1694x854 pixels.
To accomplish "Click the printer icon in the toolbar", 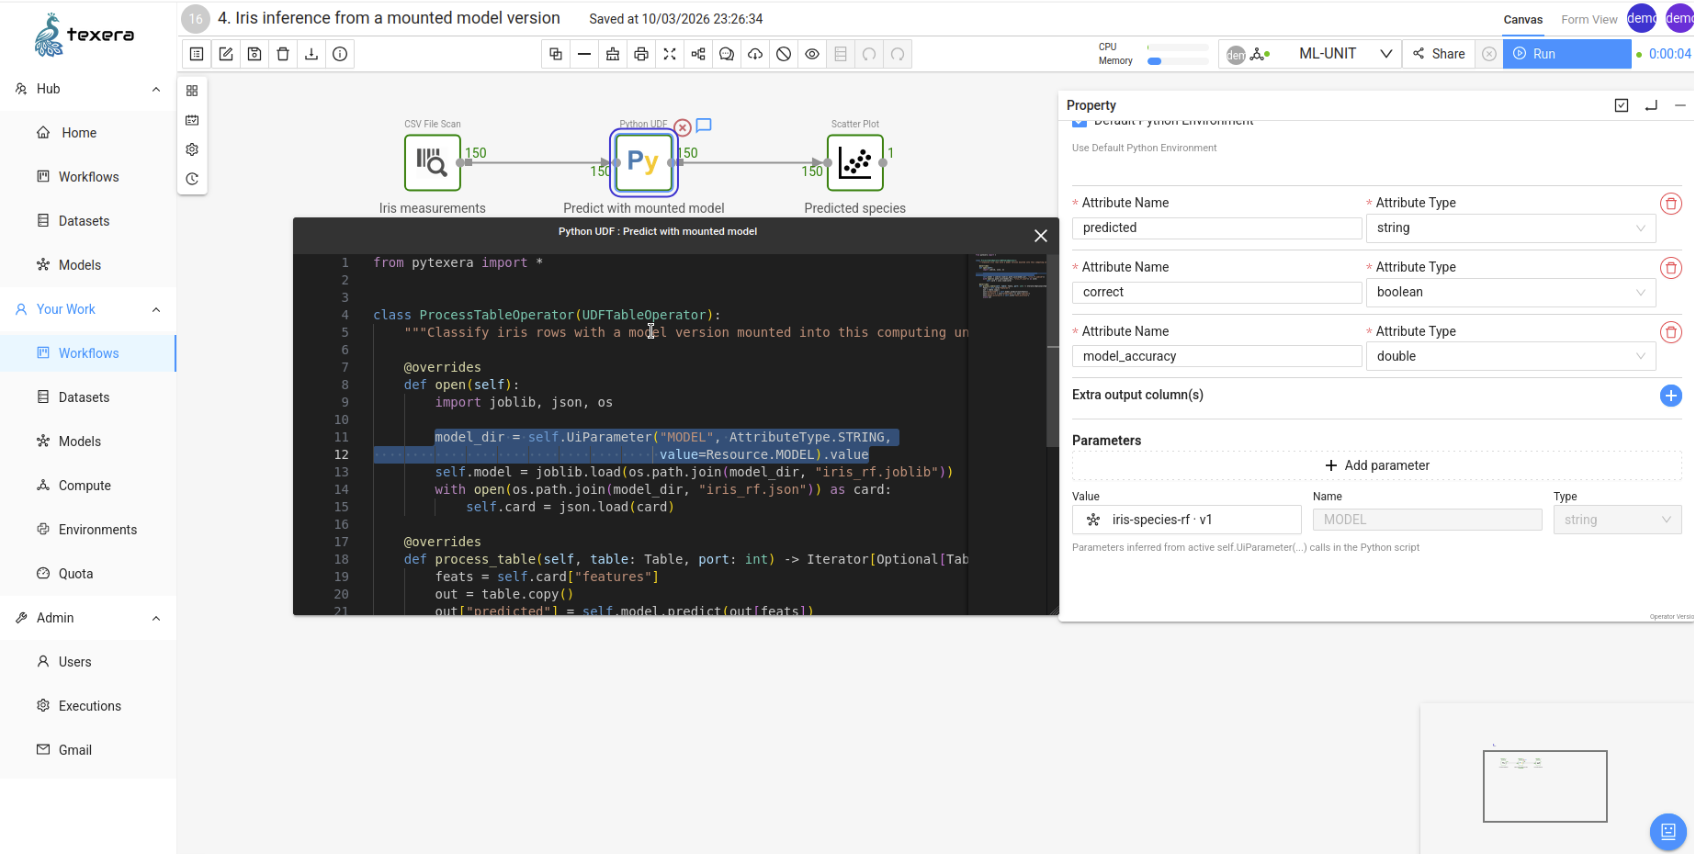I will tap(641, 54).
